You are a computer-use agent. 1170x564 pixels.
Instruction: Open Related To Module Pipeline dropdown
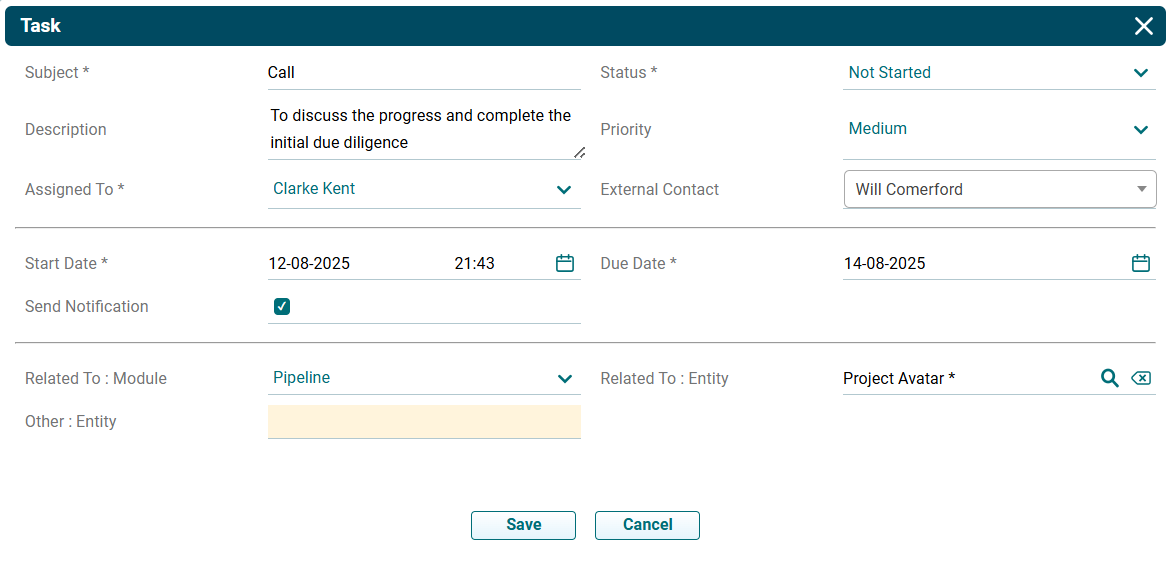pyautogui.click(x=564, y=378)
